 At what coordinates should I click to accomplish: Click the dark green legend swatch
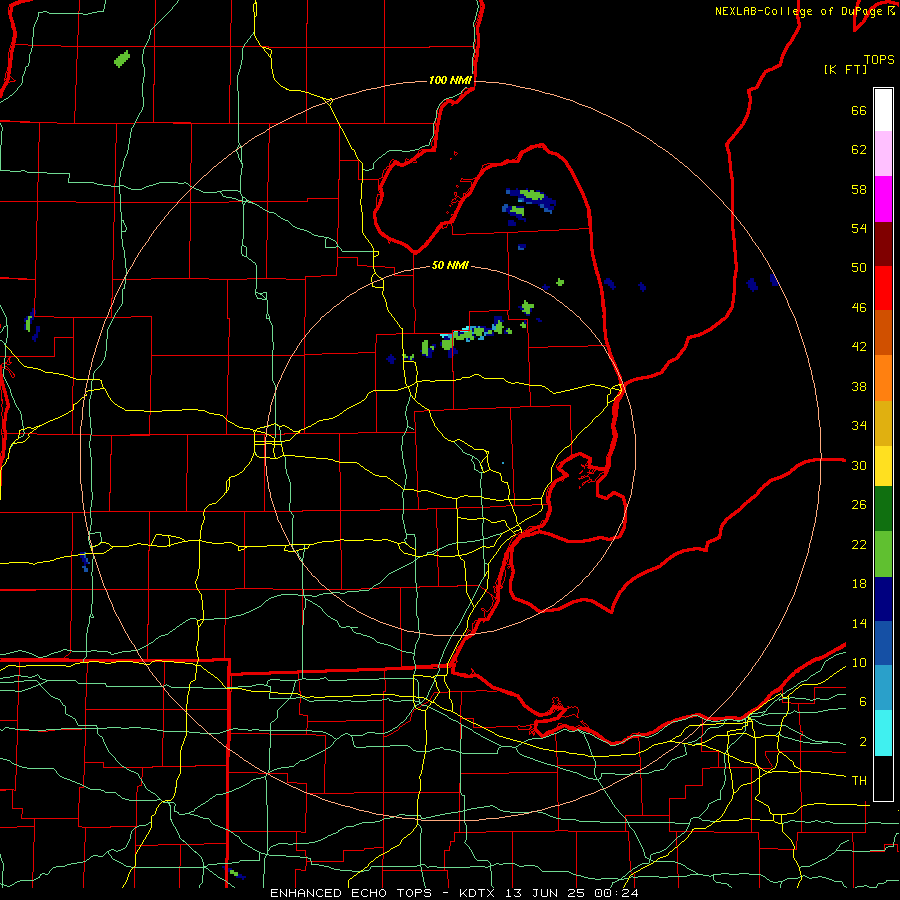click(x=883, y=509)
